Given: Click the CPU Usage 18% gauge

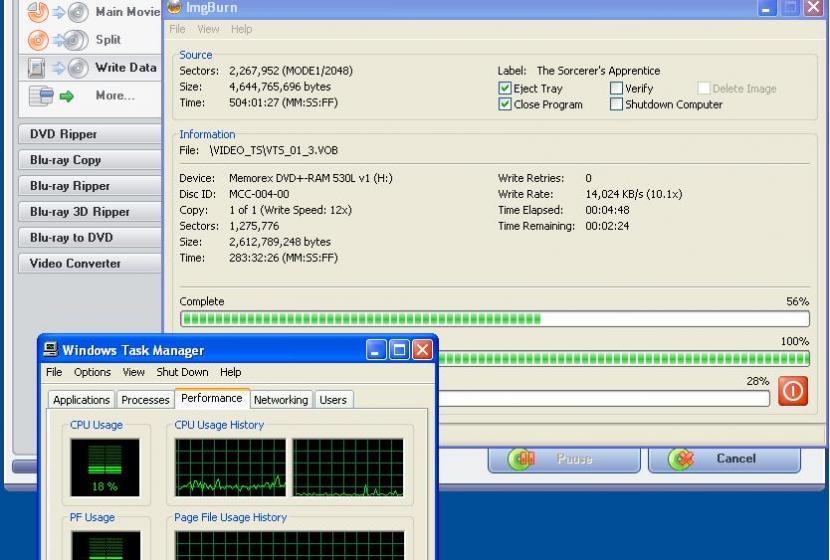Looking at the screenshot, I should pyautogui.click(x=105, y=467).
